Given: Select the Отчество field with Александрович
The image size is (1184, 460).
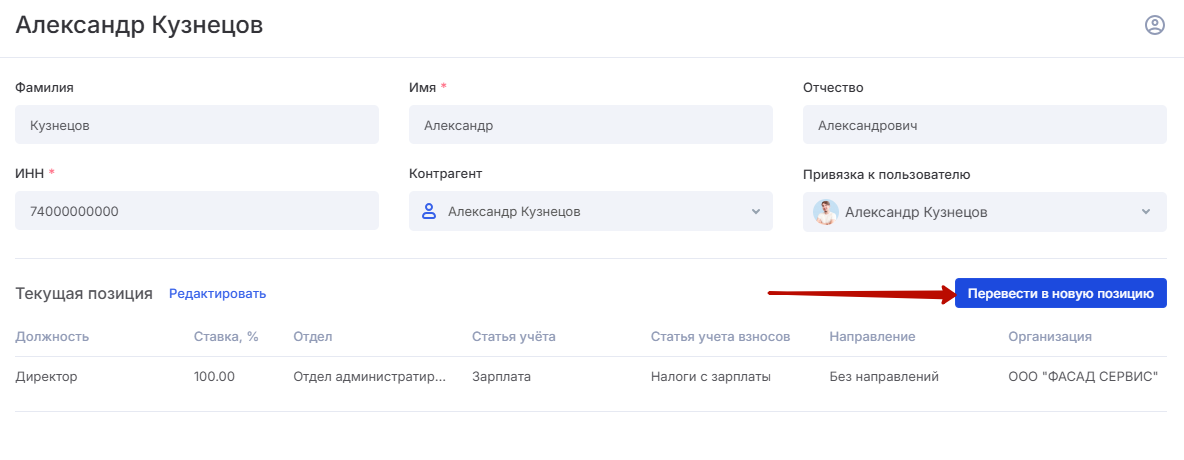Looking at the screenshot, I should point(984,125).
